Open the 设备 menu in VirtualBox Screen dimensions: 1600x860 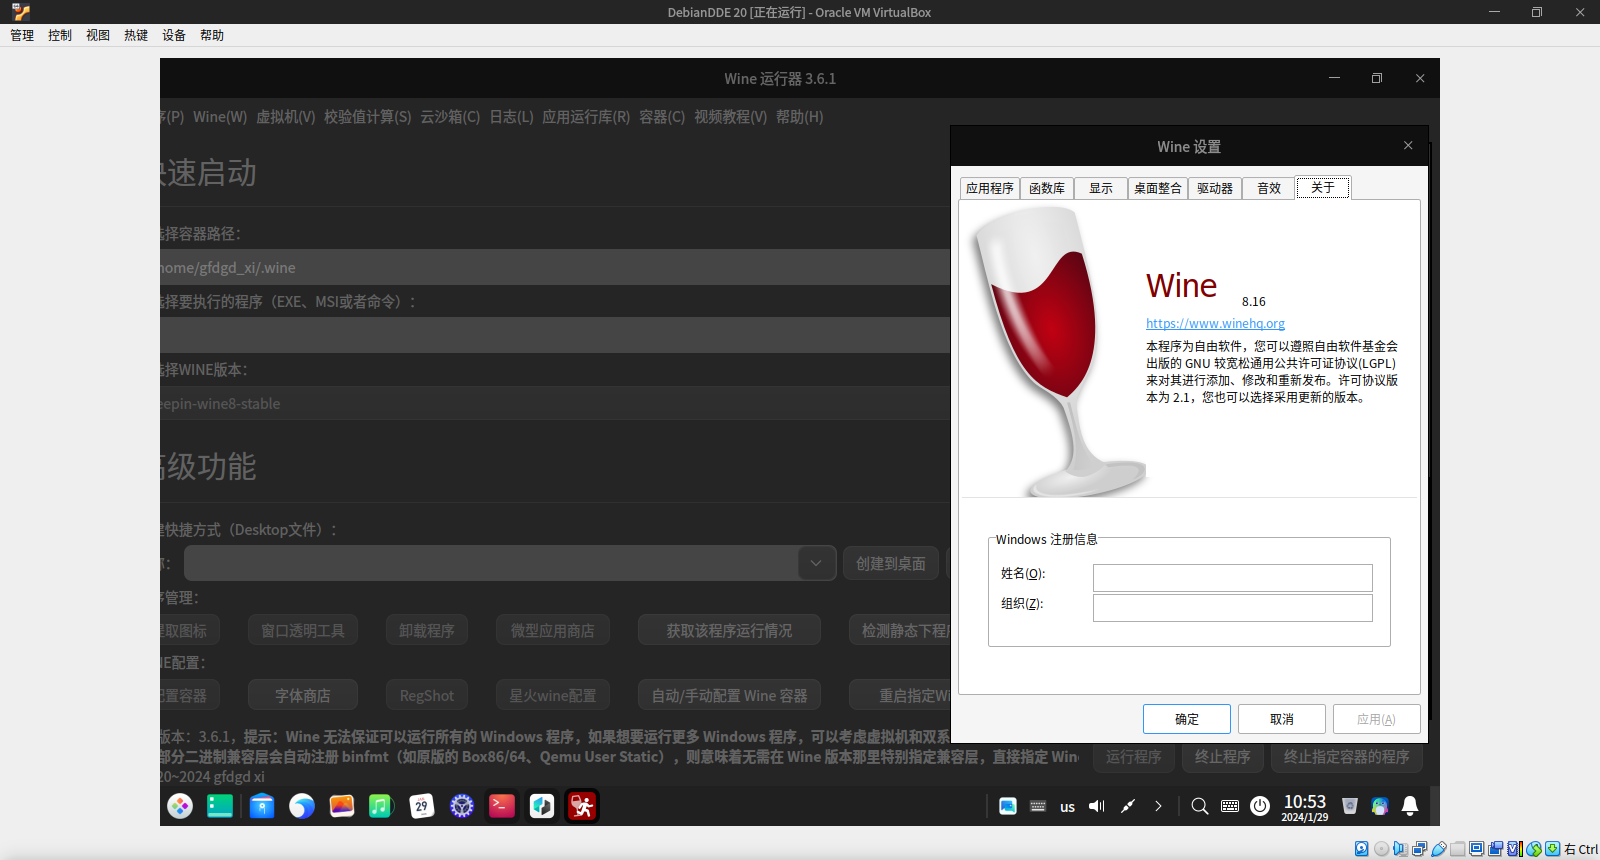[x=174, y=35]
